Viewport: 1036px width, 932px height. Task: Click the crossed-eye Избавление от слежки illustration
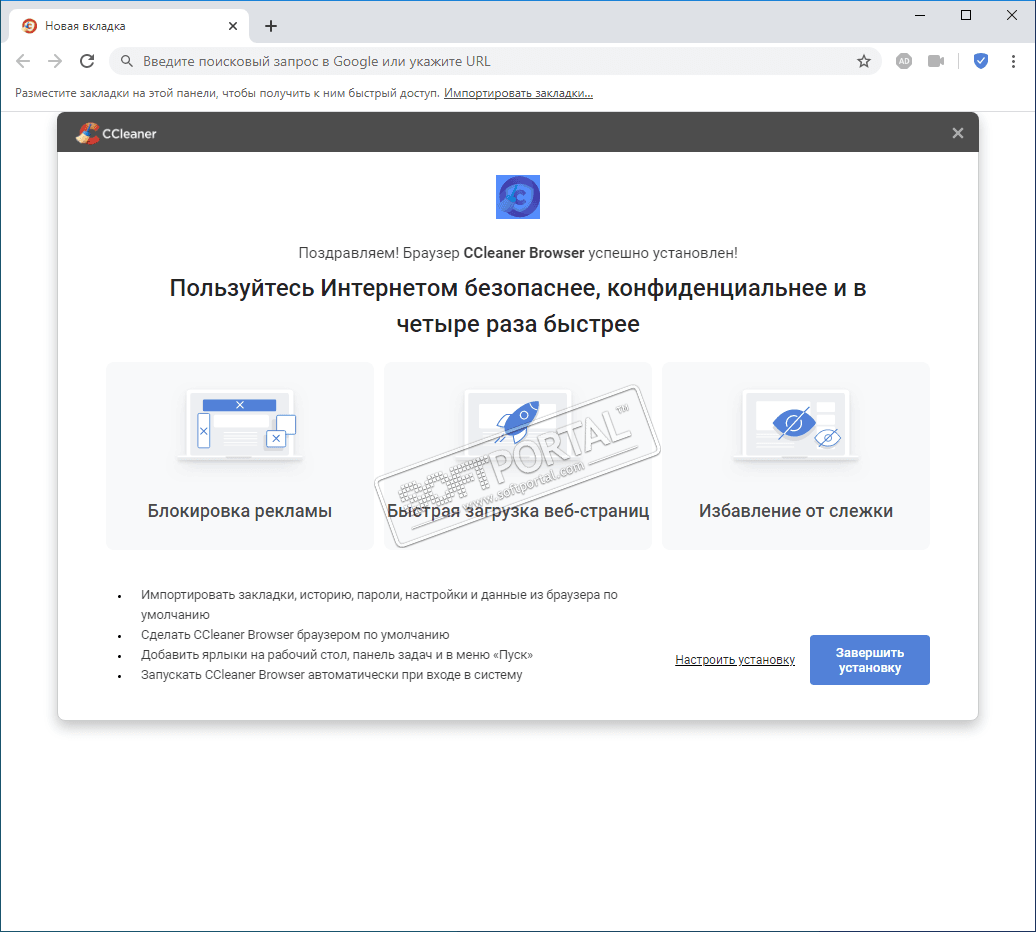[796, 425]
